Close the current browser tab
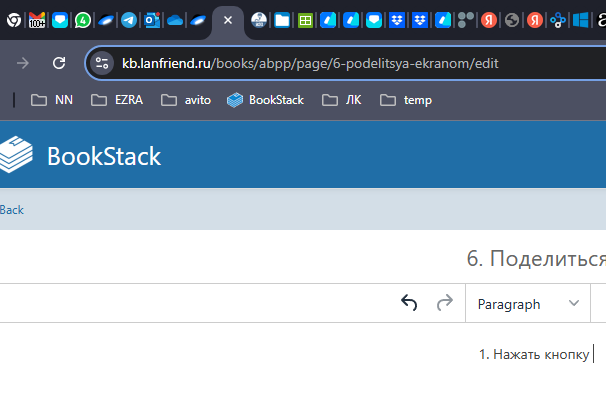Screen dimensions: 606x407 (228, 19)
